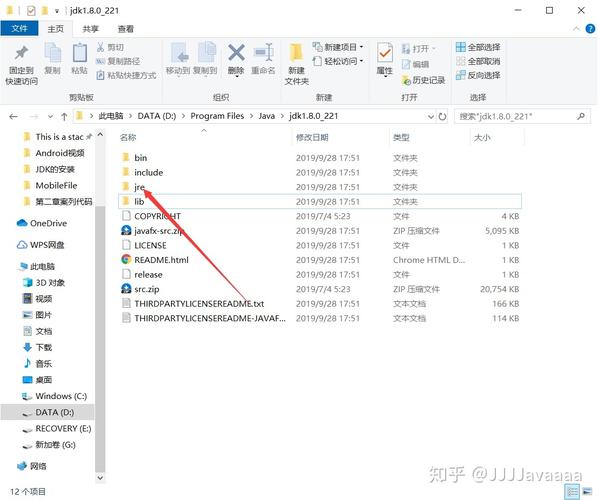This screenshot has width=598, height=500.
Task: Click Select all in the ribbon
Action: (478, 47)
